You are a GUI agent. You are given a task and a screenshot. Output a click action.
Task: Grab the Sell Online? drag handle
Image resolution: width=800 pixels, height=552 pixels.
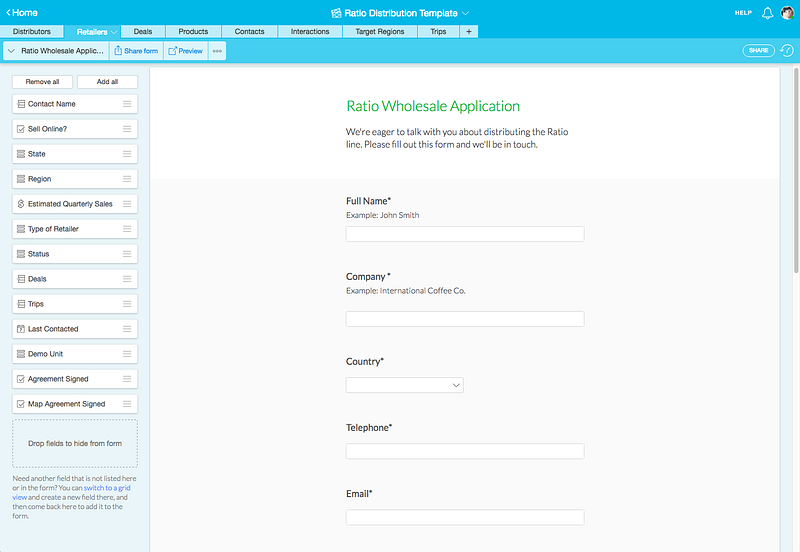(x=127, y=129)
